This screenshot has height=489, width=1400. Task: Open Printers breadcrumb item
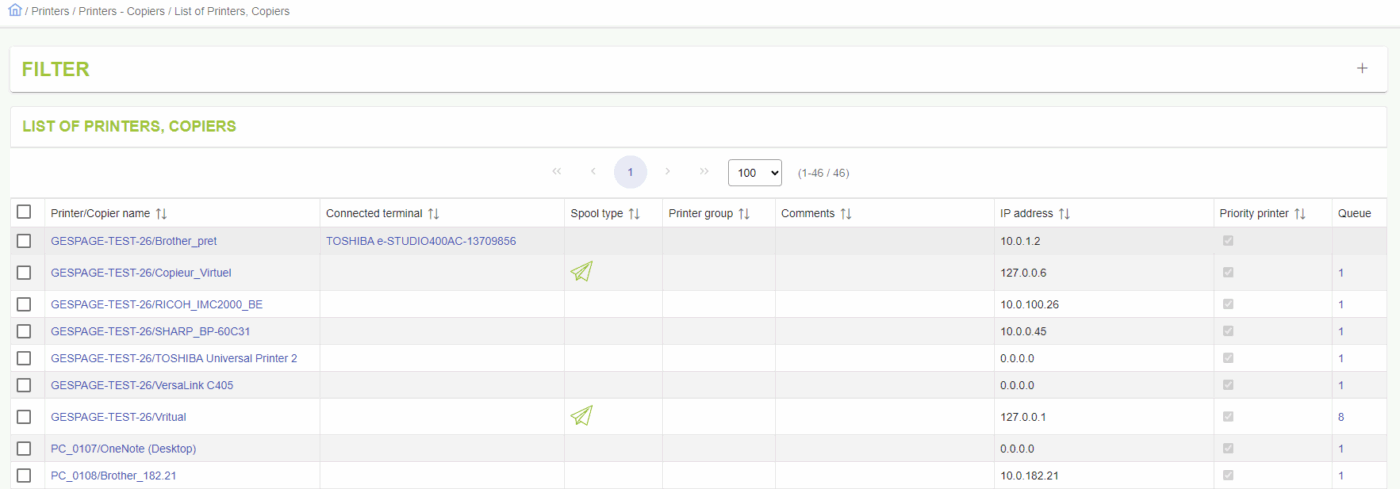pyautogui.click(x=50, y=11)
